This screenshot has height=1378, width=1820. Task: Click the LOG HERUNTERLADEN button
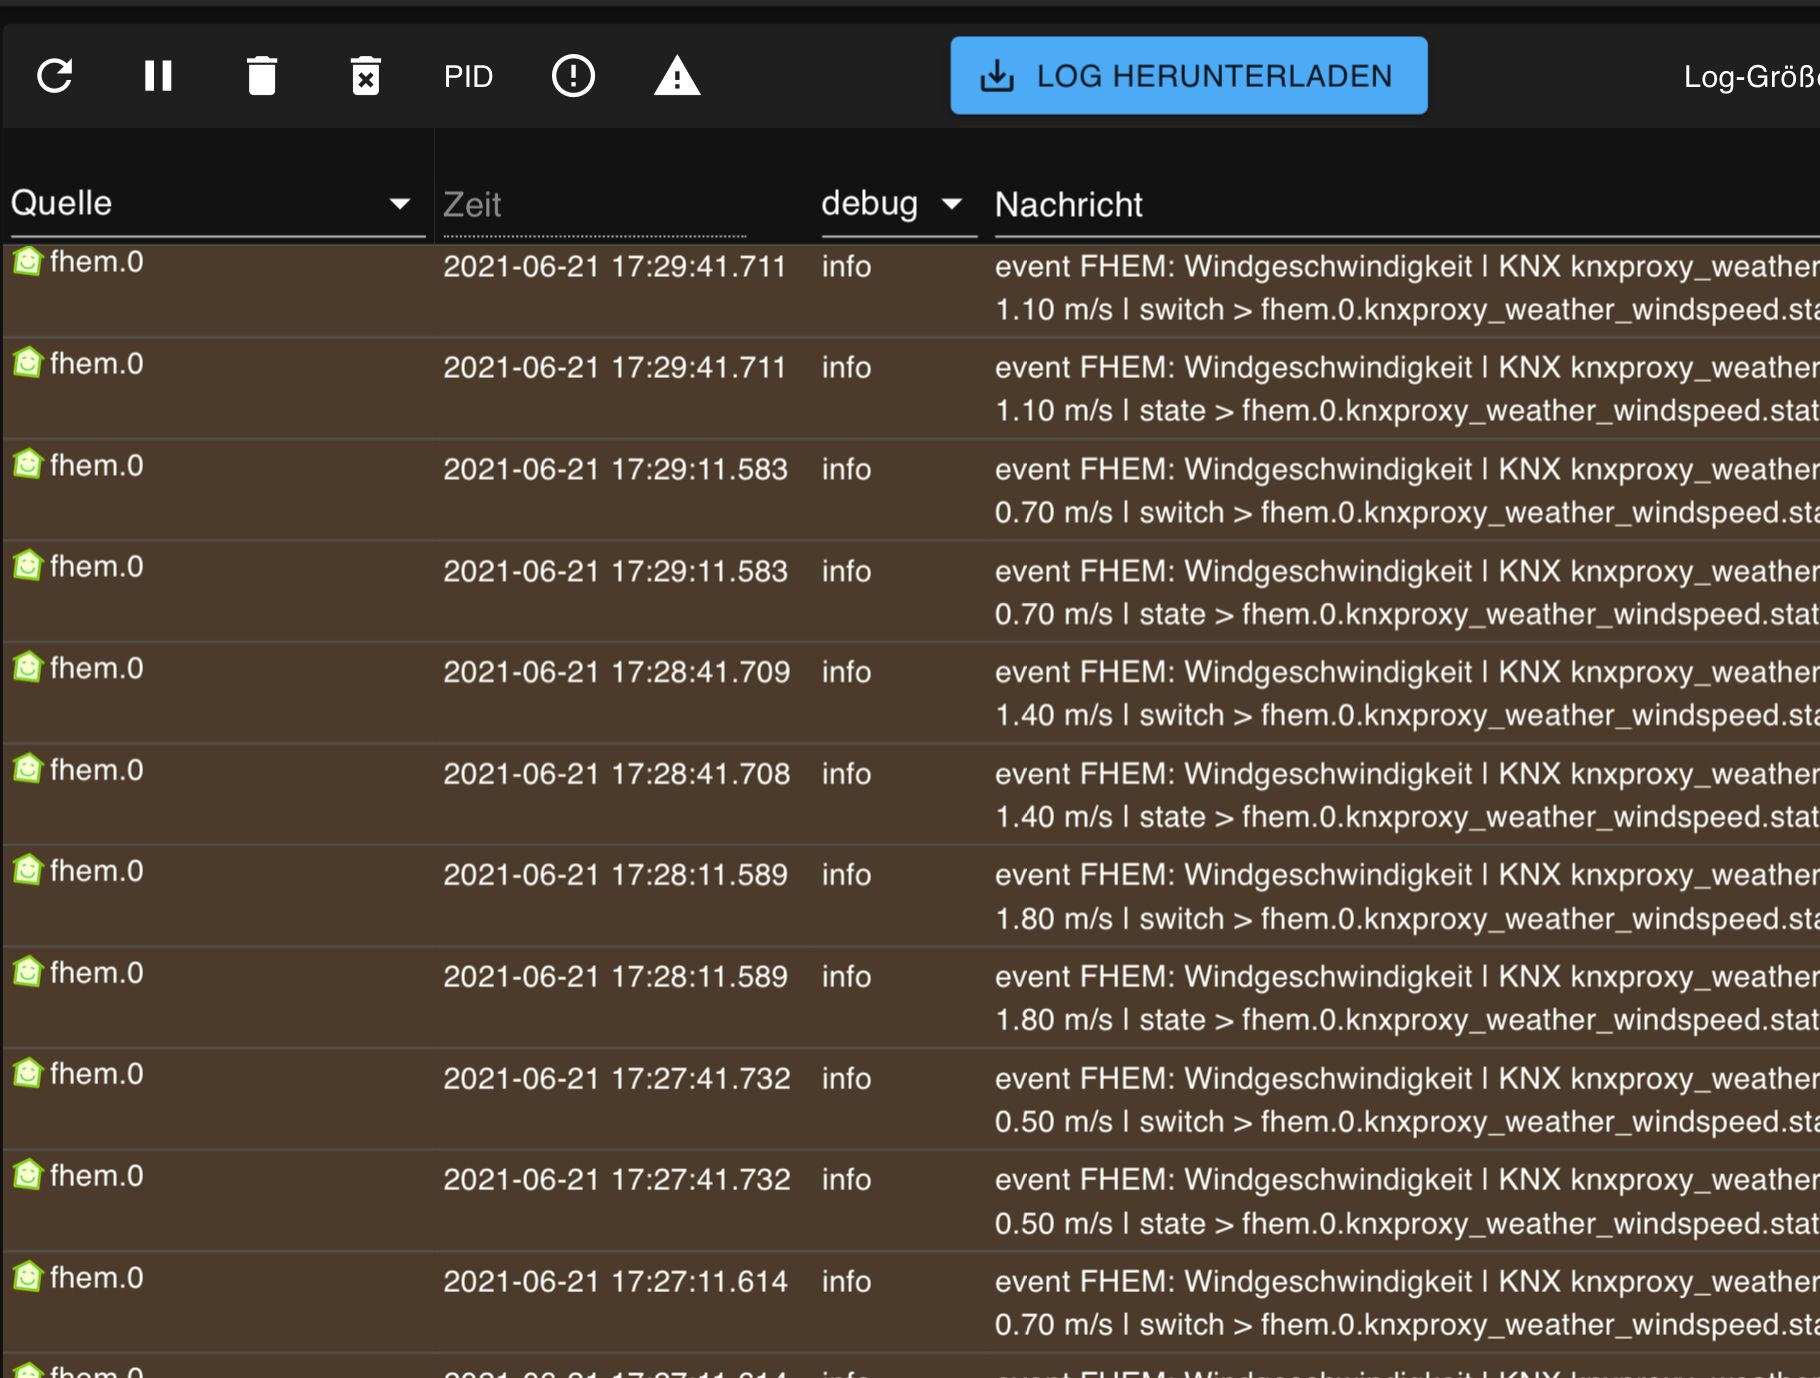[x=1189, y=76]
